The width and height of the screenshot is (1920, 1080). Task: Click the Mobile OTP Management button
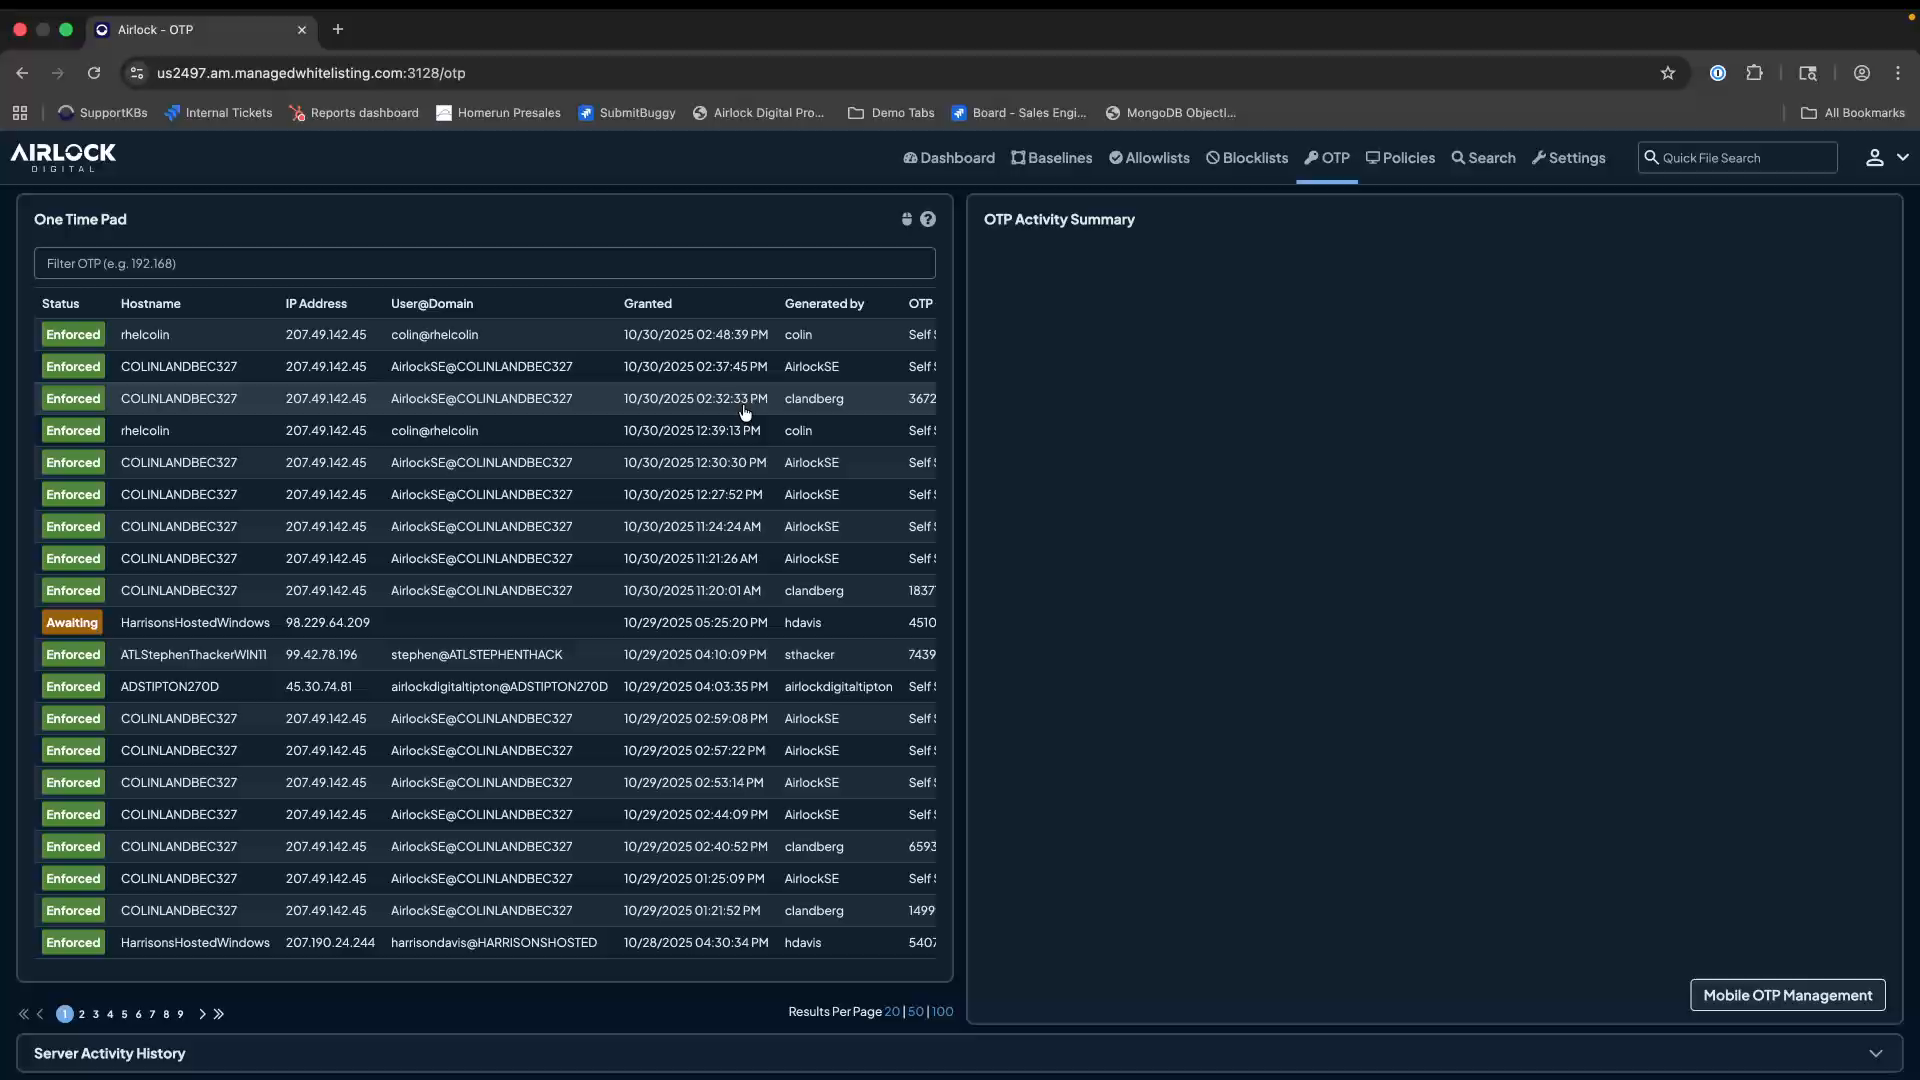(x=1788, y=995)
